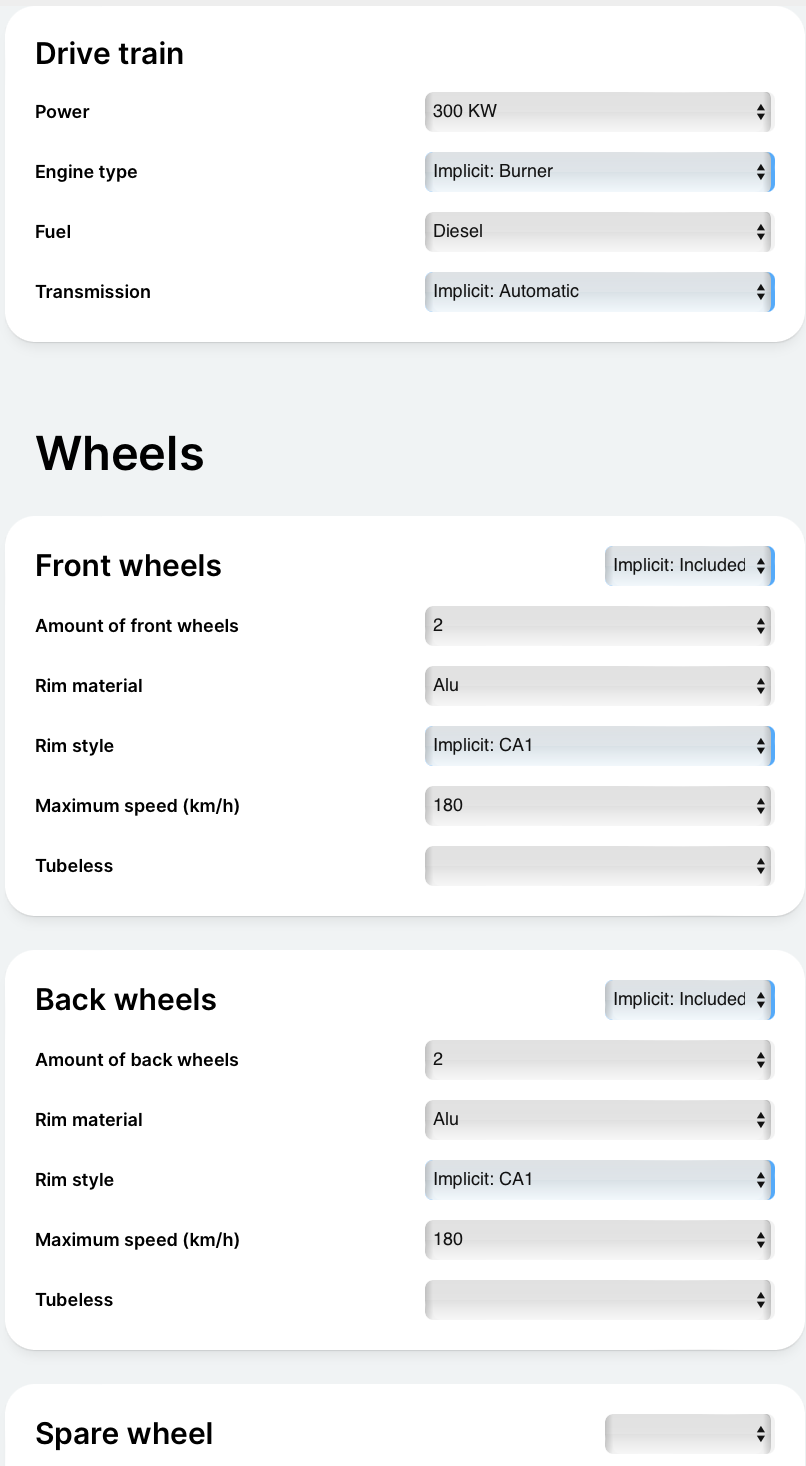Open the Spare wheel inclusion dropdown
This screenshot has width=806, height=1466.
[x=689, y=1434]
